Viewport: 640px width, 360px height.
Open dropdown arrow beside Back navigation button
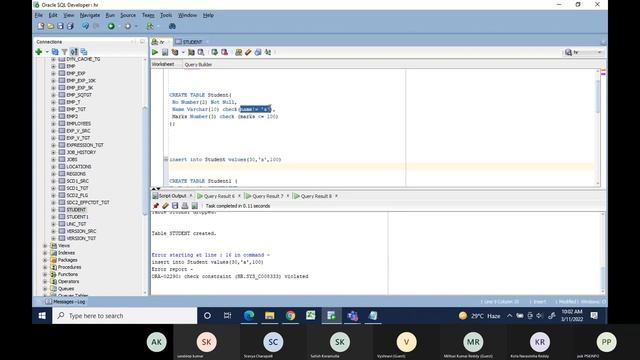click(x=119, y=27)
